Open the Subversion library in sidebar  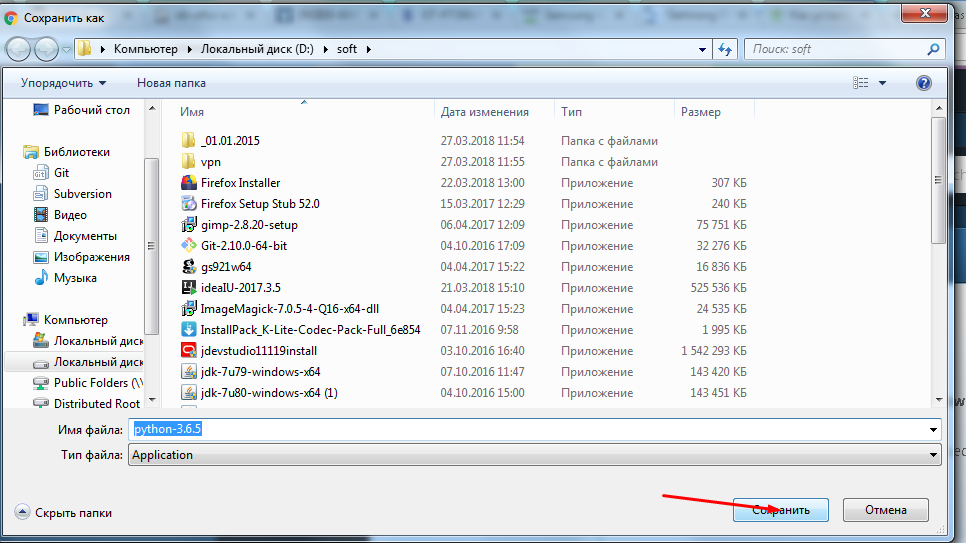tap(73, 194)
